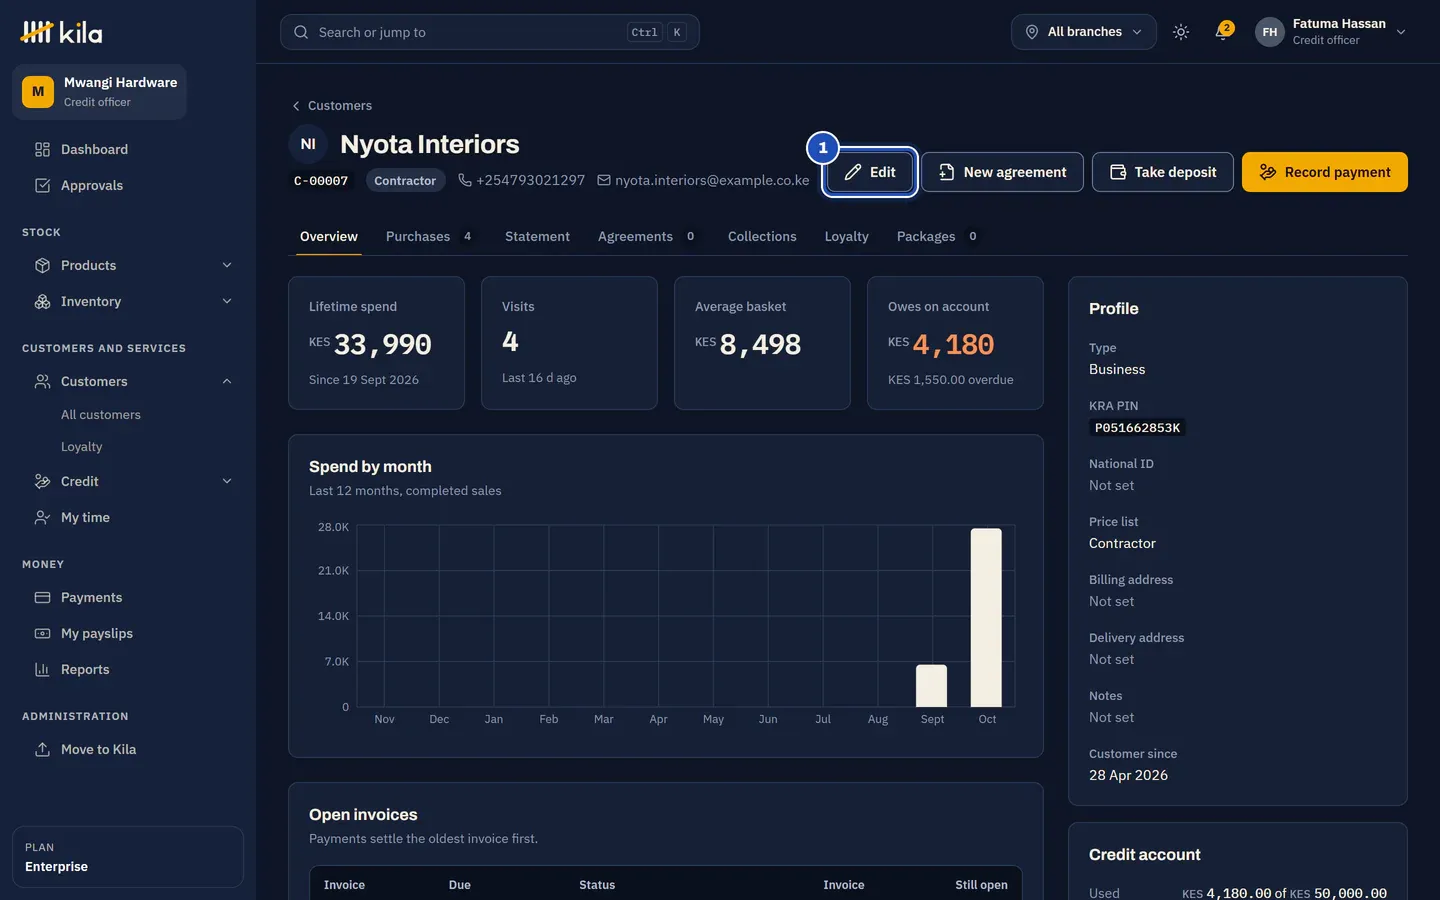This screenshot has height=900, width=1440.
Task: Collapse the Customers submenu chevron
Action: pos(227,382)
